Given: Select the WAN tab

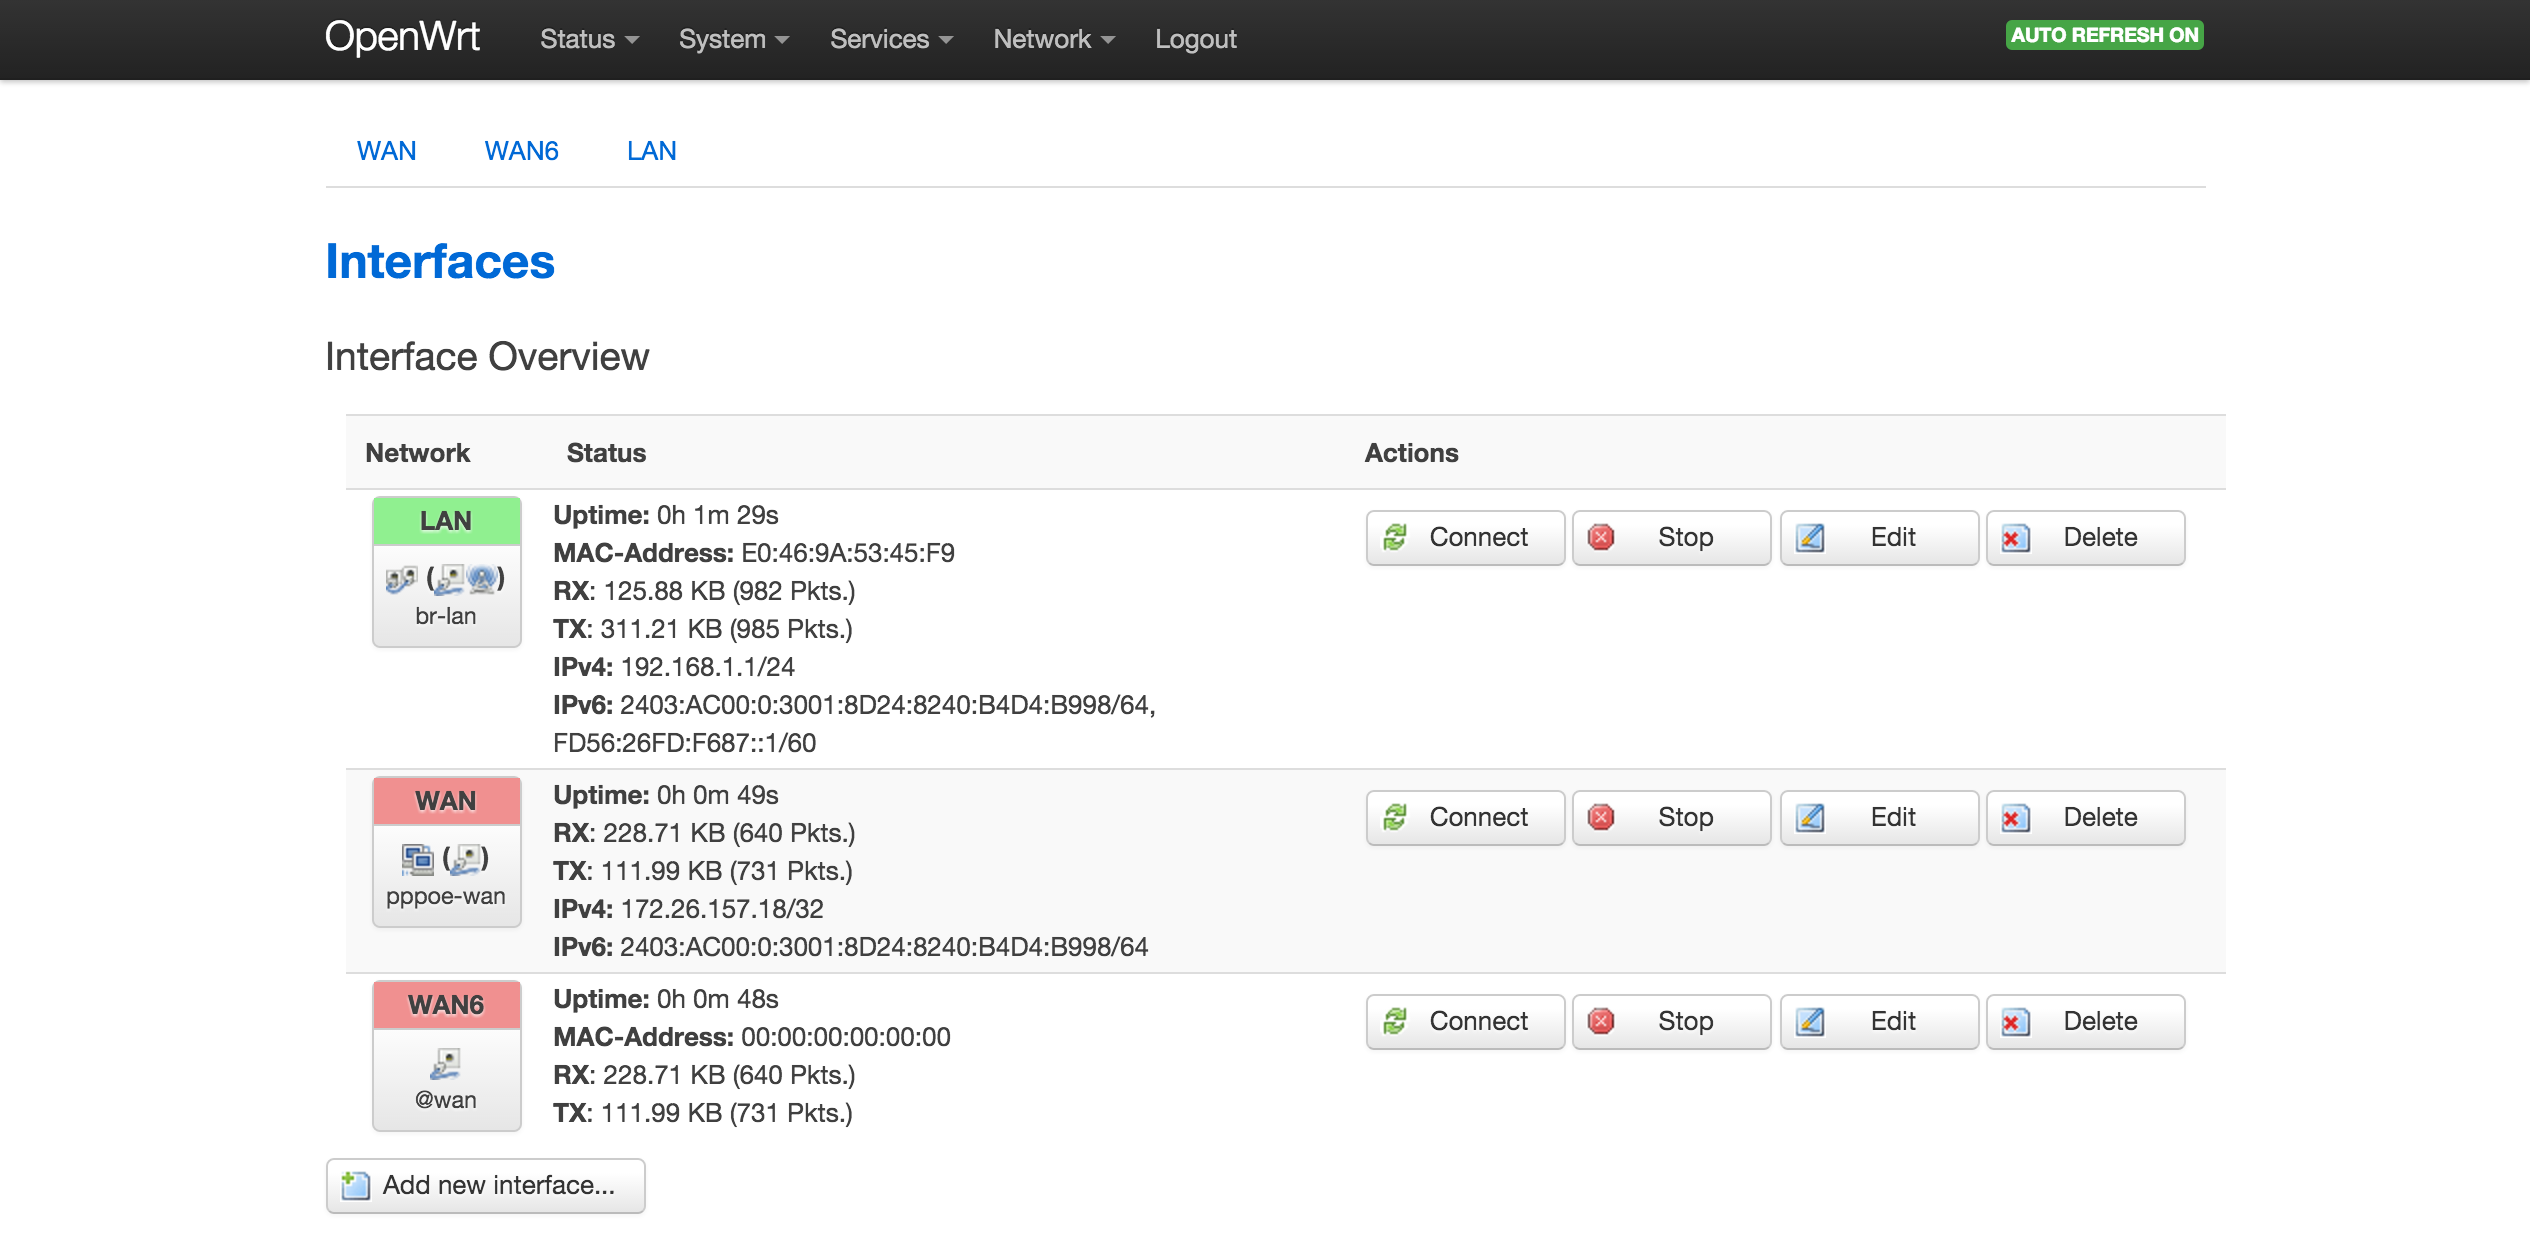Looking at the screenshot, I should [386, 152].
